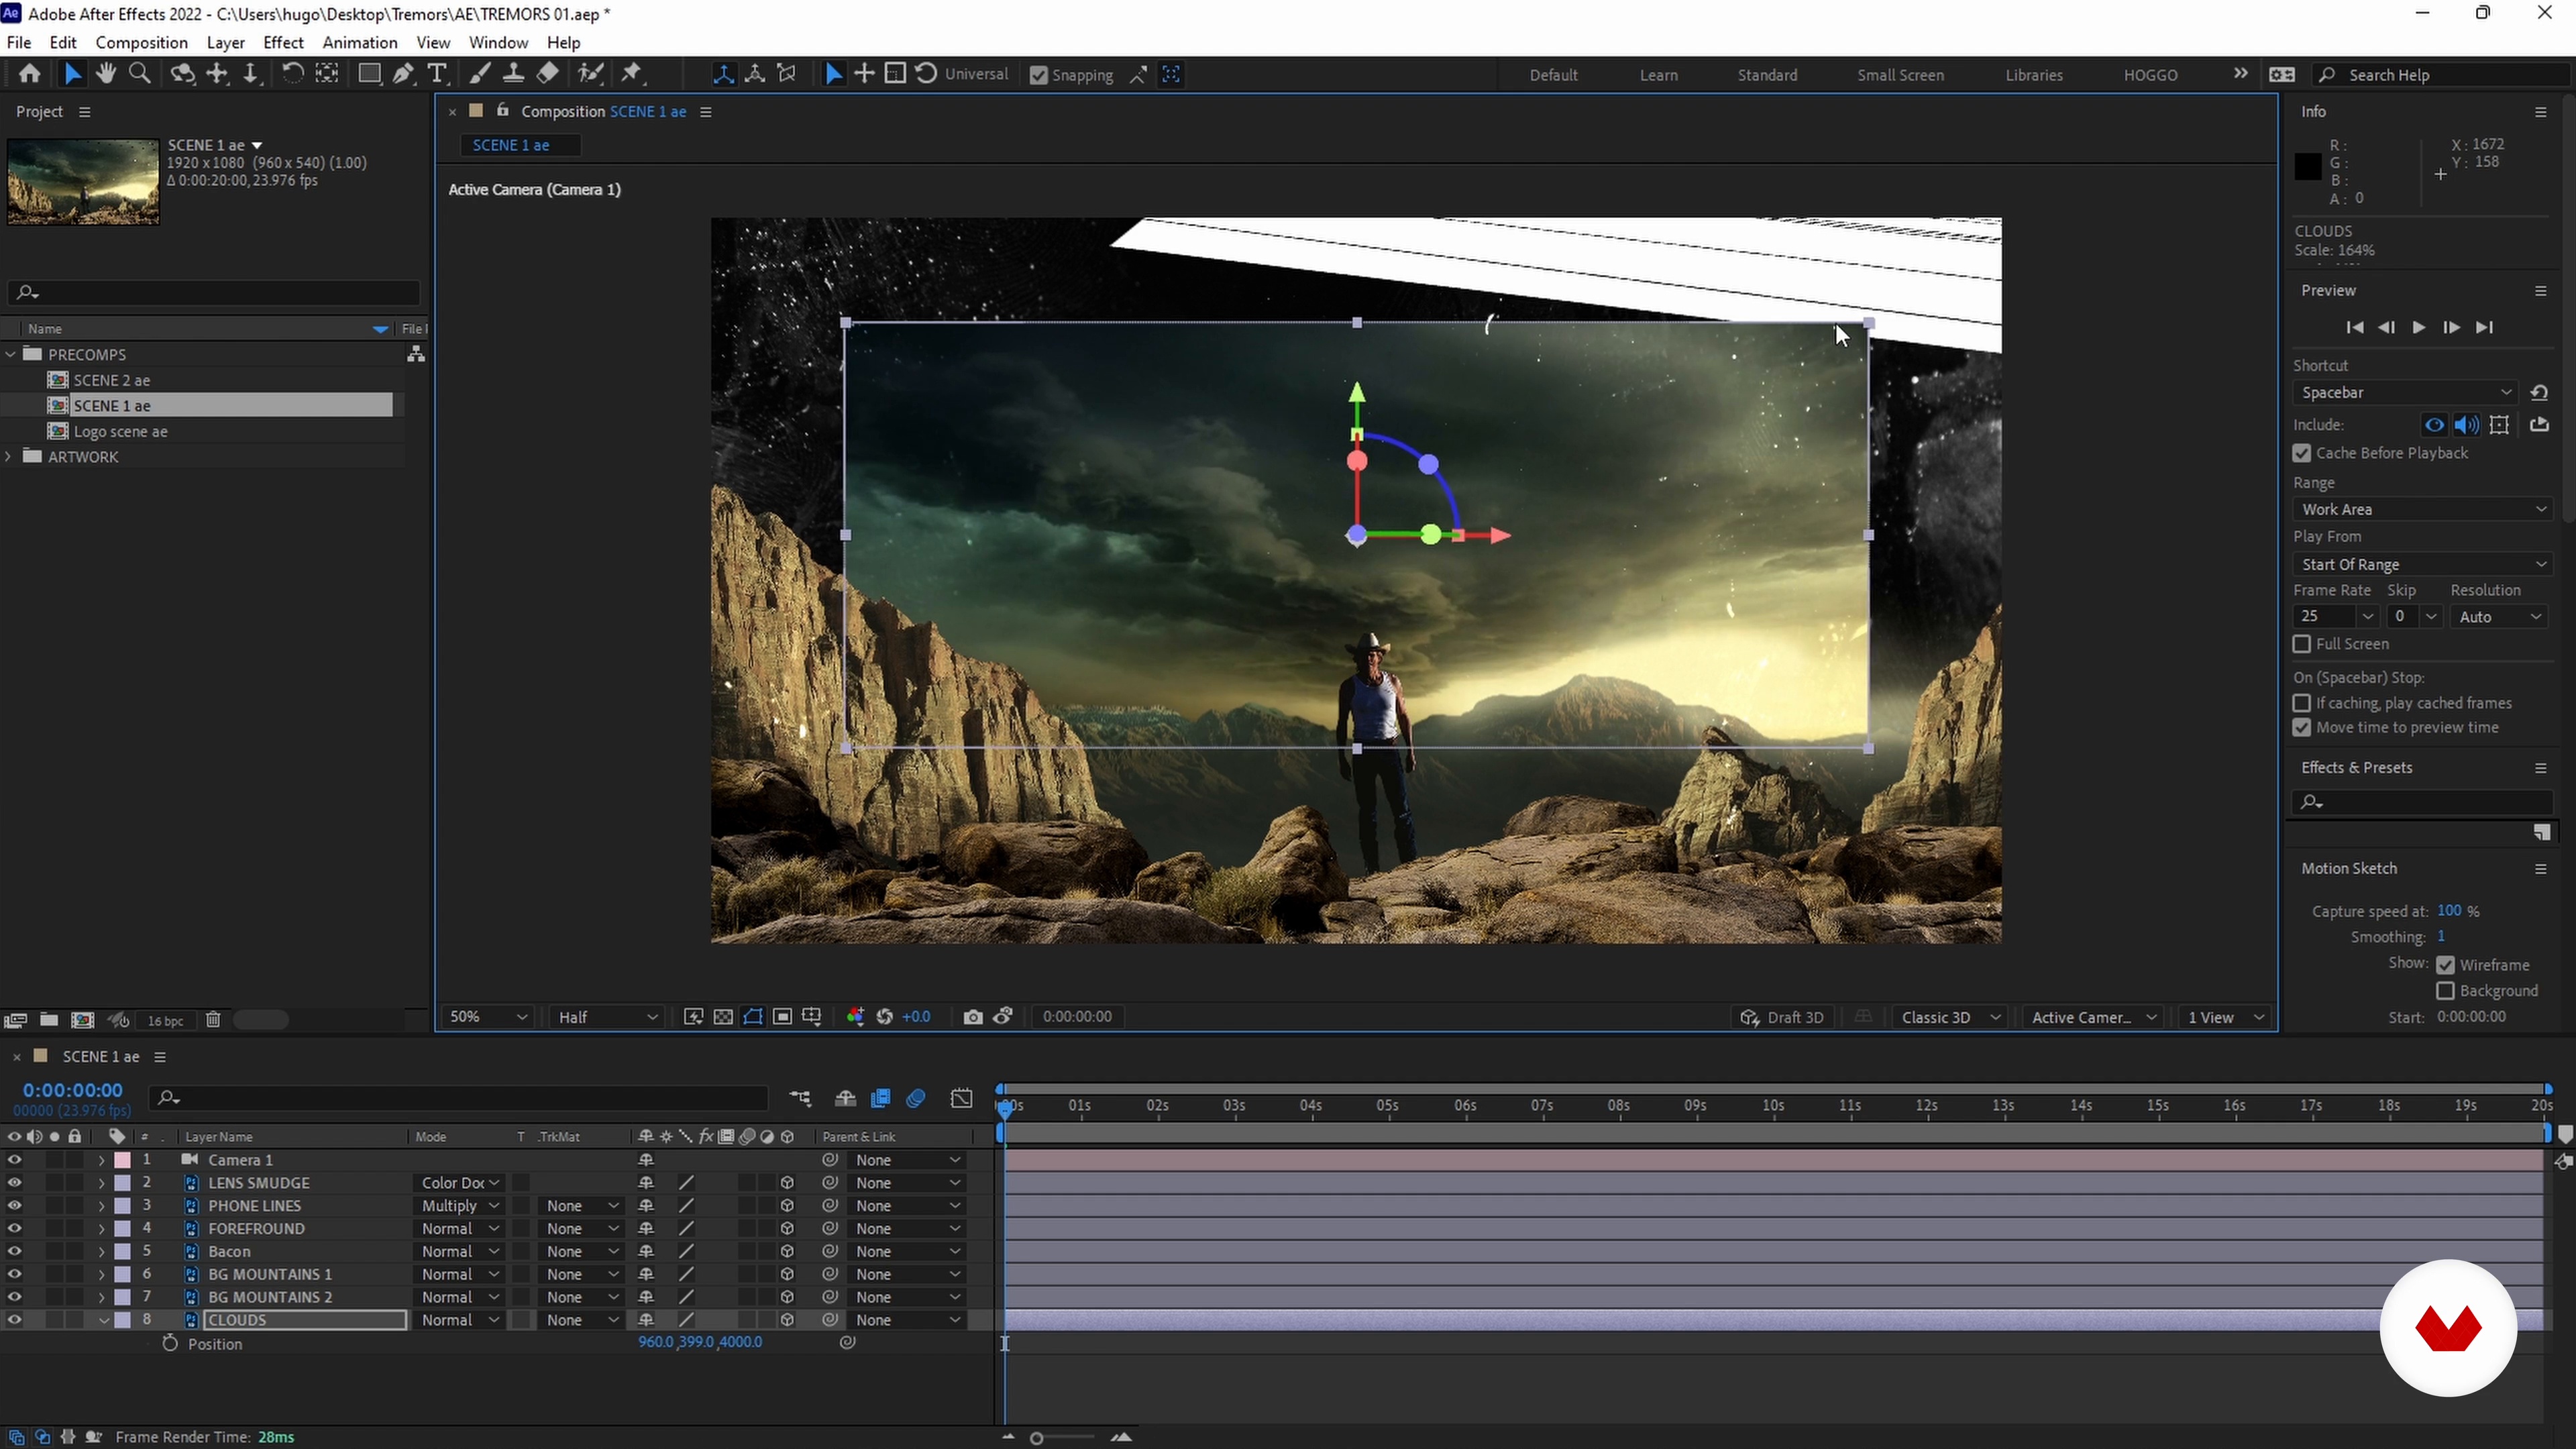Select the Eraser tool
The height and width of the screenshot is (1449, 2576).
pos(548,73)
